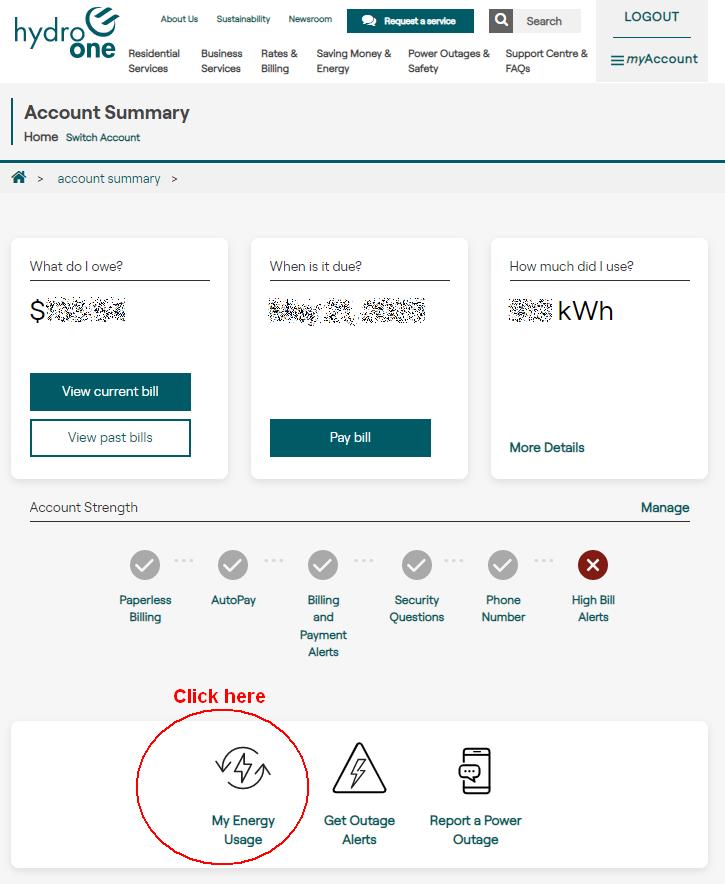Click the Get Outage Alerts warning icon
This screenshot has width=725, height=884.
[x=359, y=768]
